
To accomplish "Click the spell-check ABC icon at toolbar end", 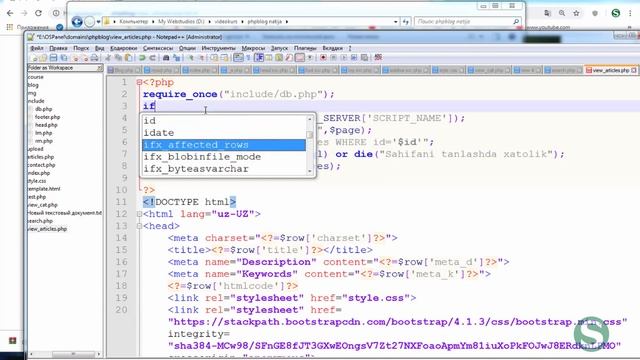I will [378, 58].
